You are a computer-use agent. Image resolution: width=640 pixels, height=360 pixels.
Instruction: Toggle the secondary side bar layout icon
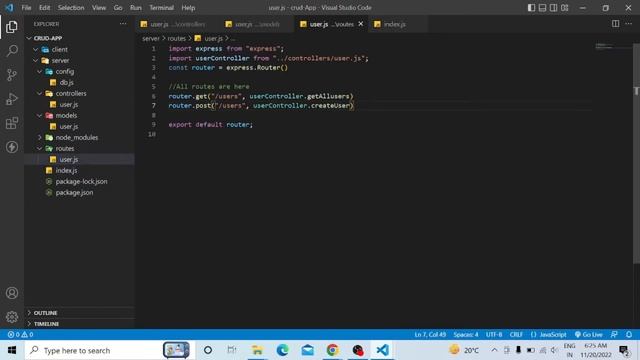(x=553, y=8)
